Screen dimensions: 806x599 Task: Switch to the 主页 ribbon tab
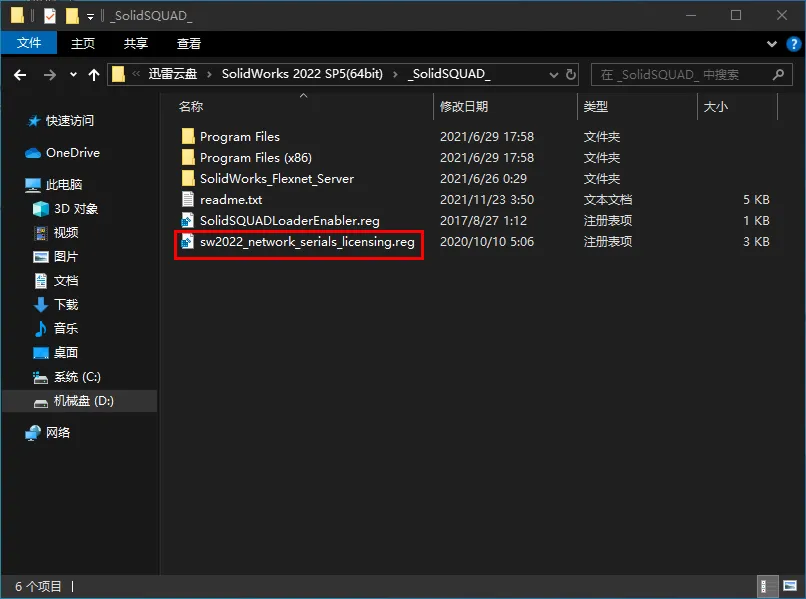[83, 43]
